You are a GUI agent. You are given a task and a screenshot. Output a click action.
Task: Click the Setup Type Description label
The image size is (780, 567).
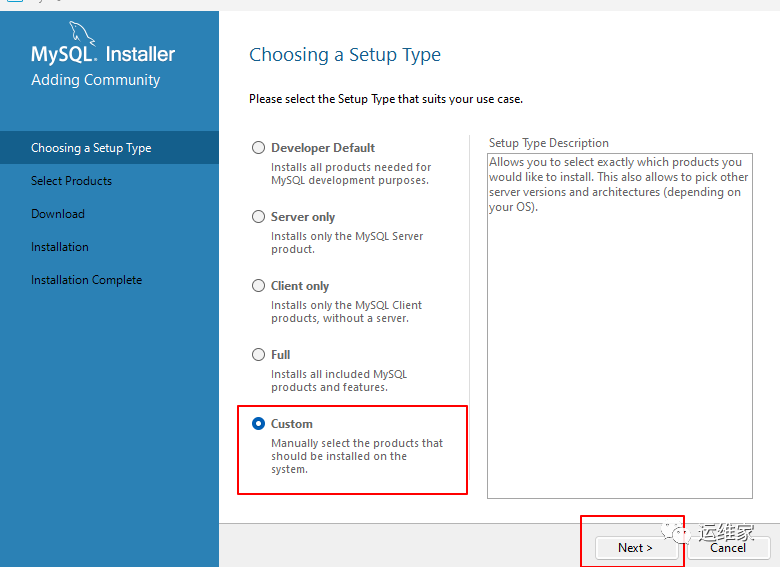(548, 143)
